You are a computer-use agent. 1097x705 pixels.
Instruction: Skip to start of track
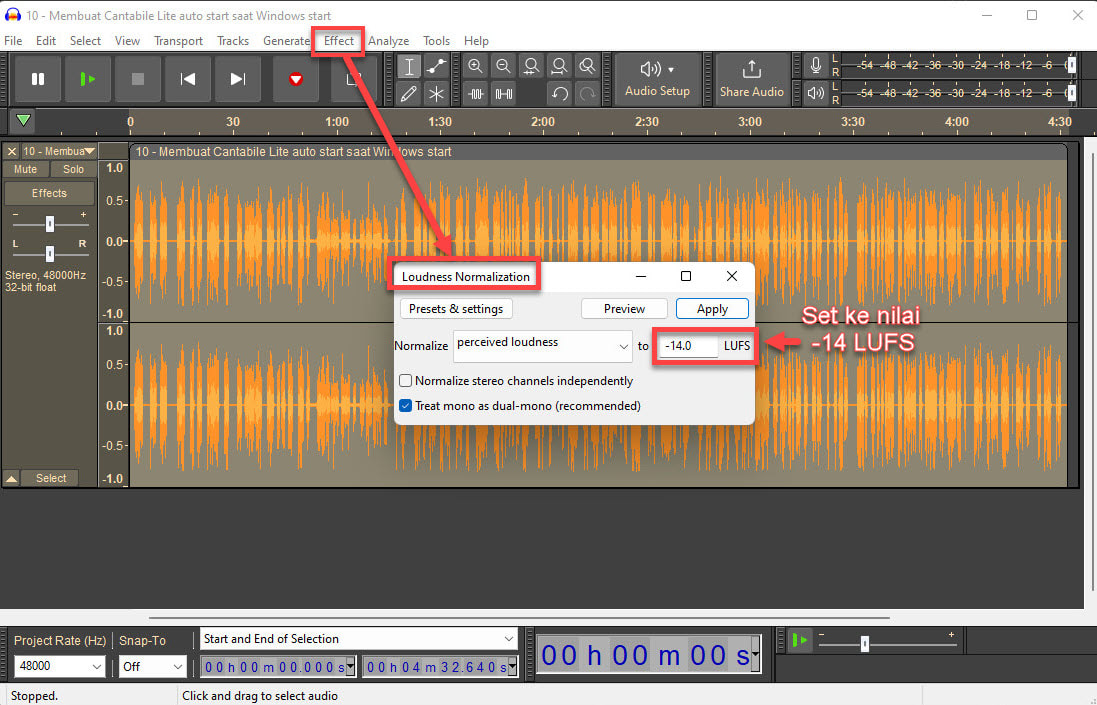point(187,79)
